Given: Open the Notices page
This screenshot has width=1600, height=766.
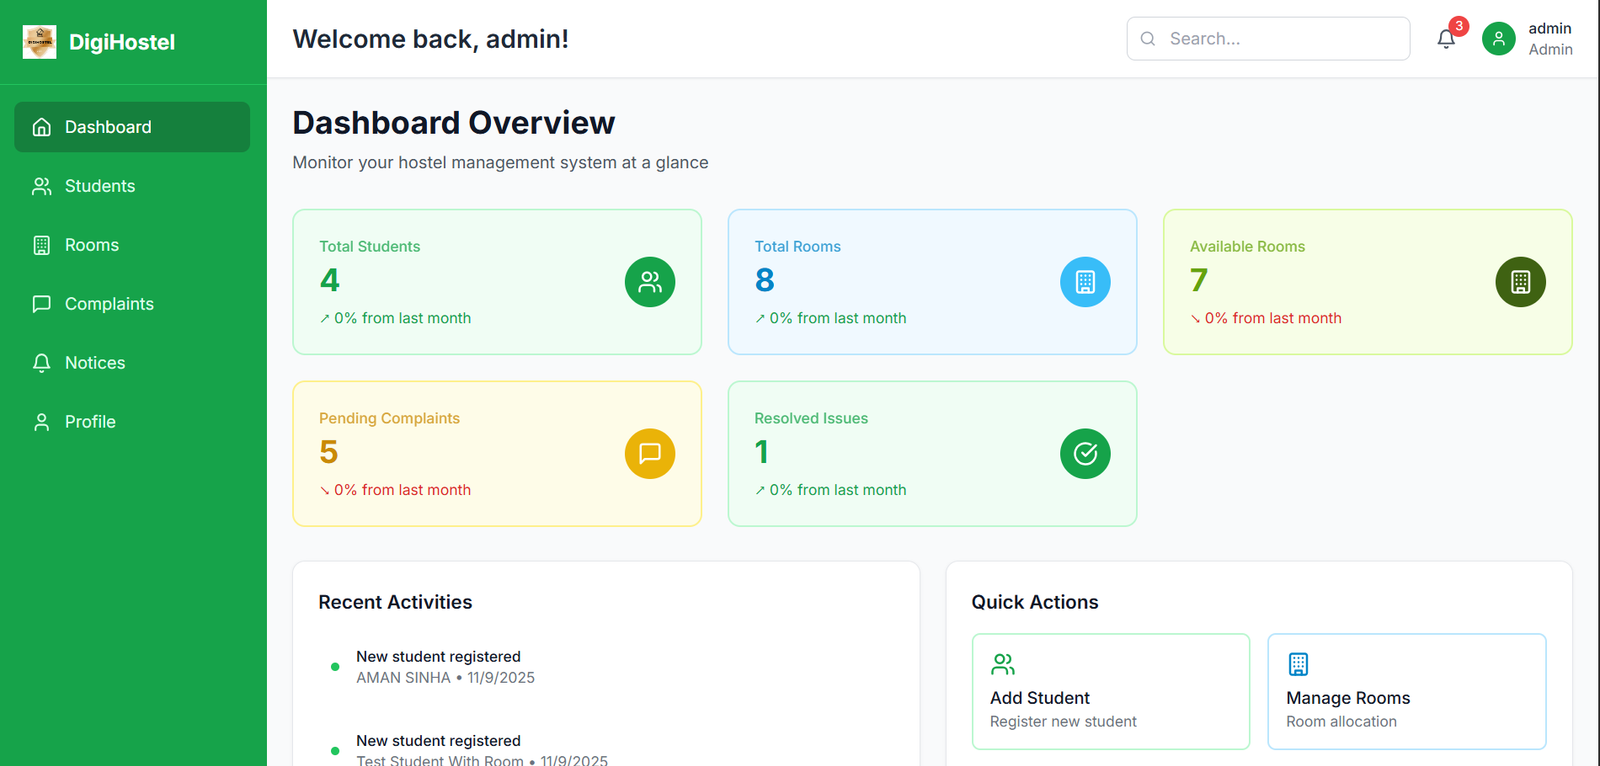Looking at the screenshot, I should pos(132,363).
